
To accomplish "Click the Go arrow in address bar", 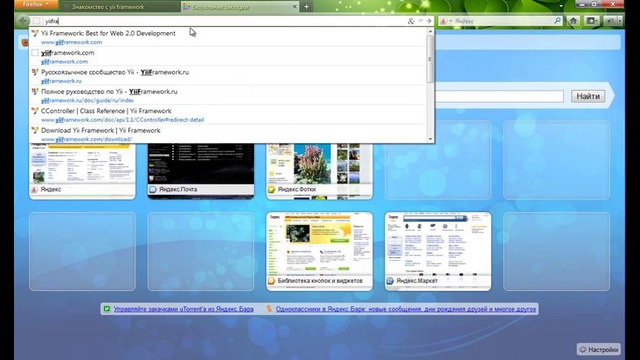I will tap(429, 21).
